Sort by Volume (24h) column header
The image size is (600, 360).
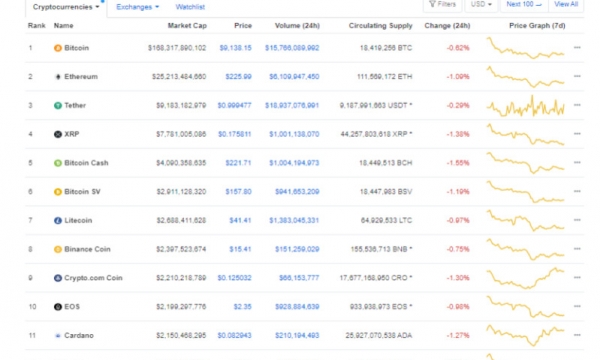[297, 26]
